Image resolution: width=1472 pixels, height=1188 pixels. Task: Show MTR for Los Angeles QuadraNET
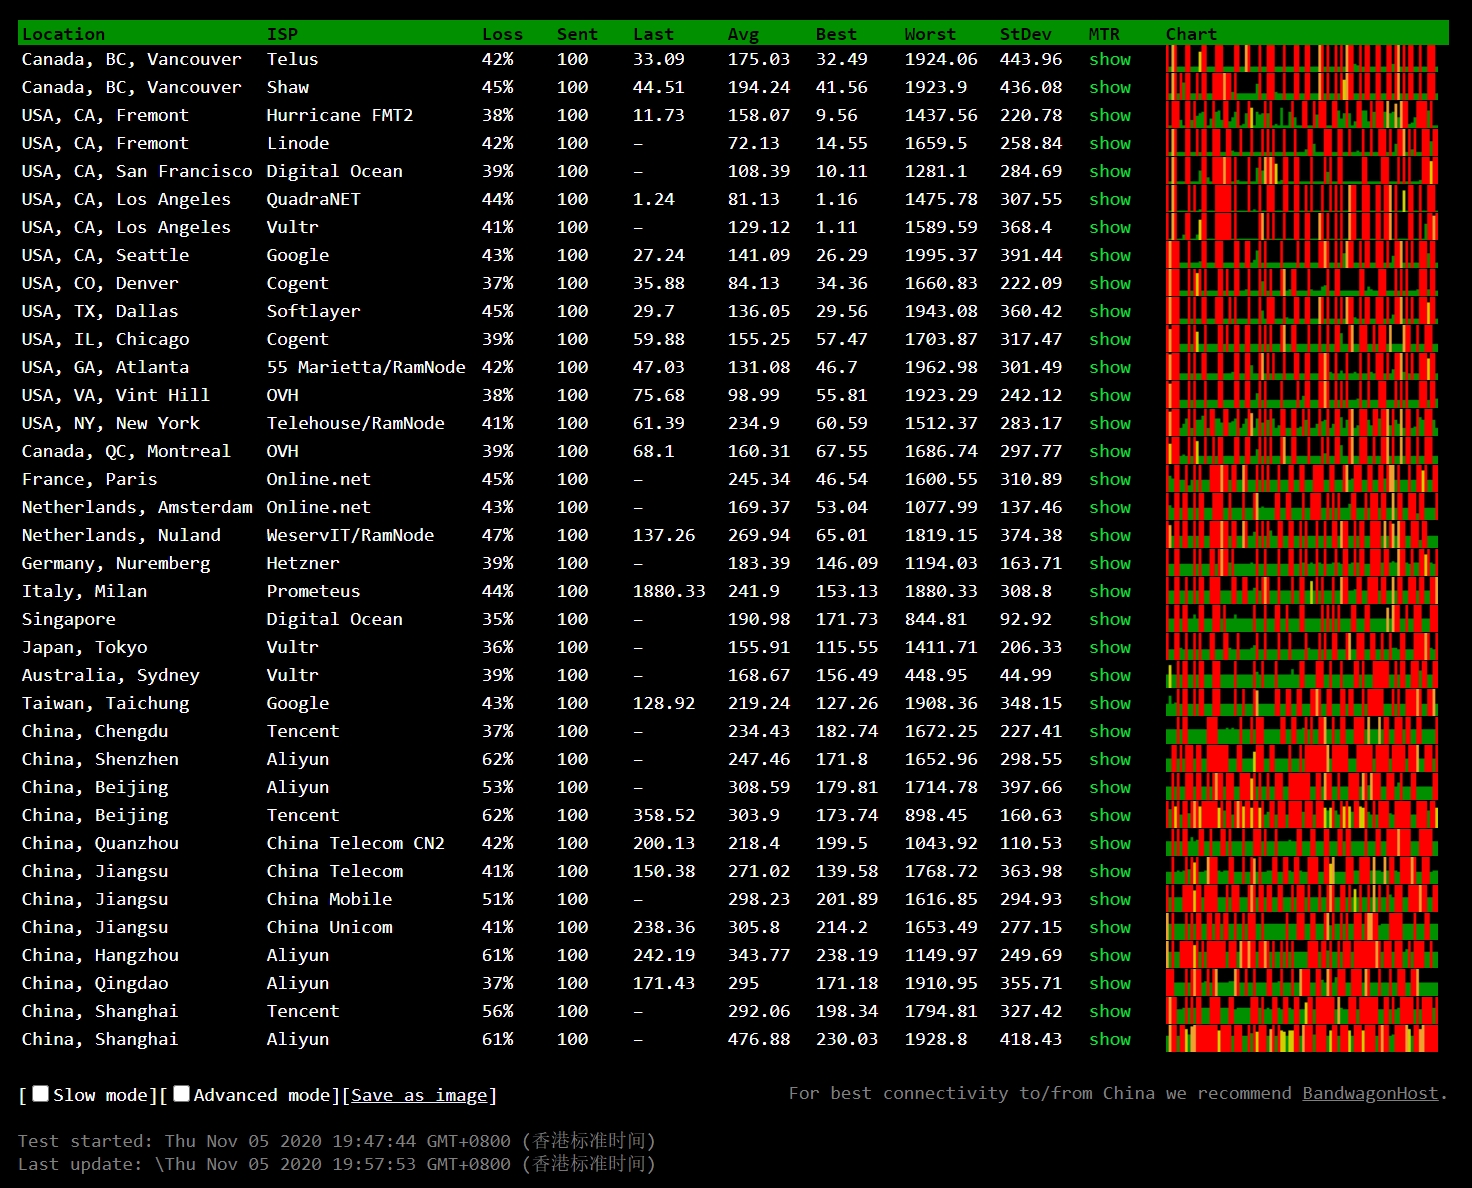pos(1110,199)
